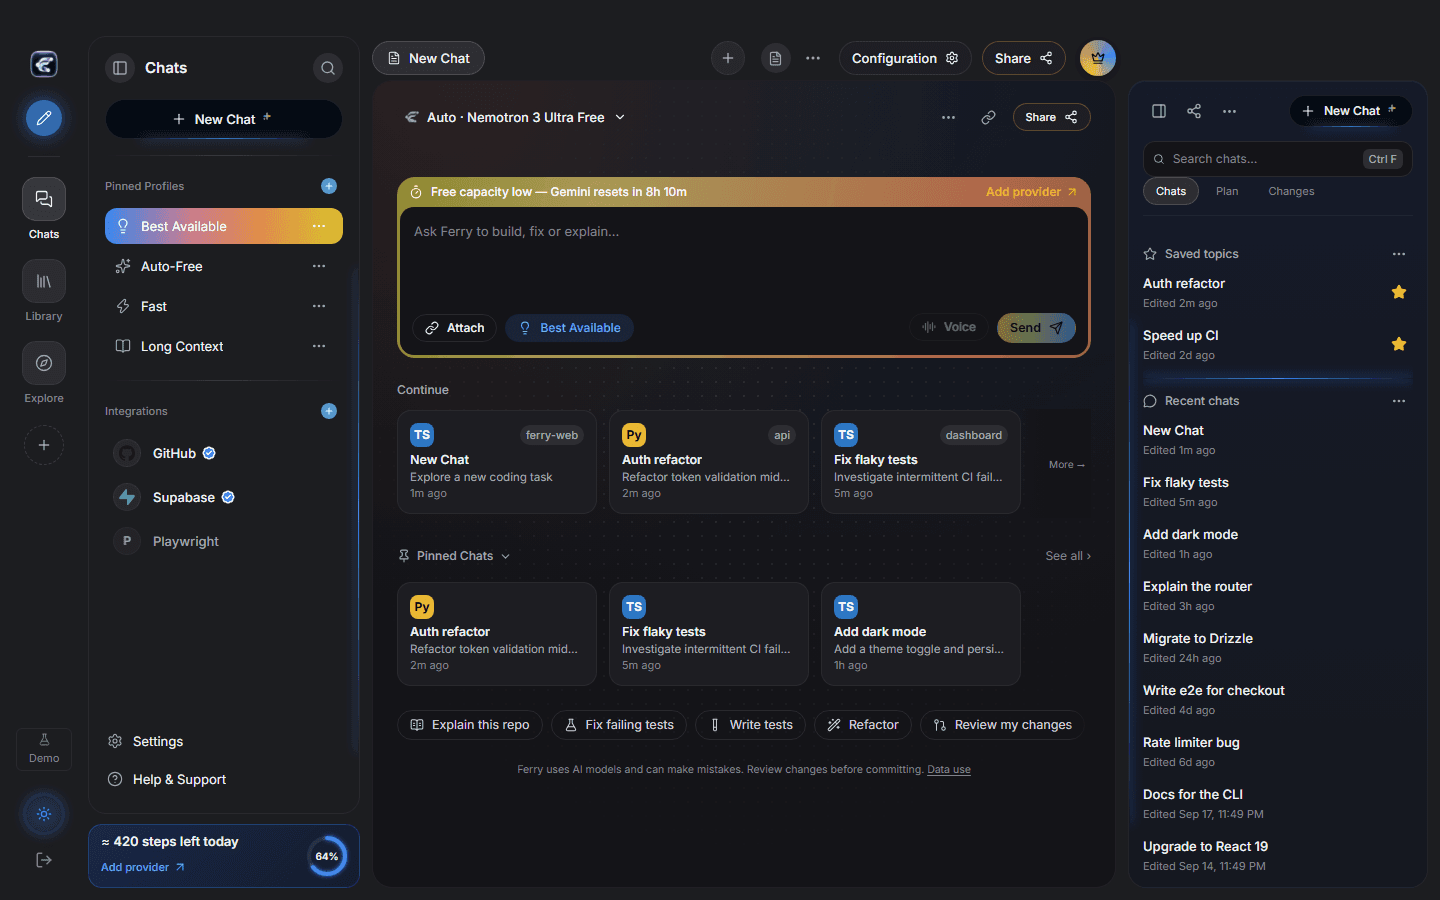The height and width of the screenshot is (900, 1440).
Task: Click the 64% usage progress ring
Action: pos(327,856)
